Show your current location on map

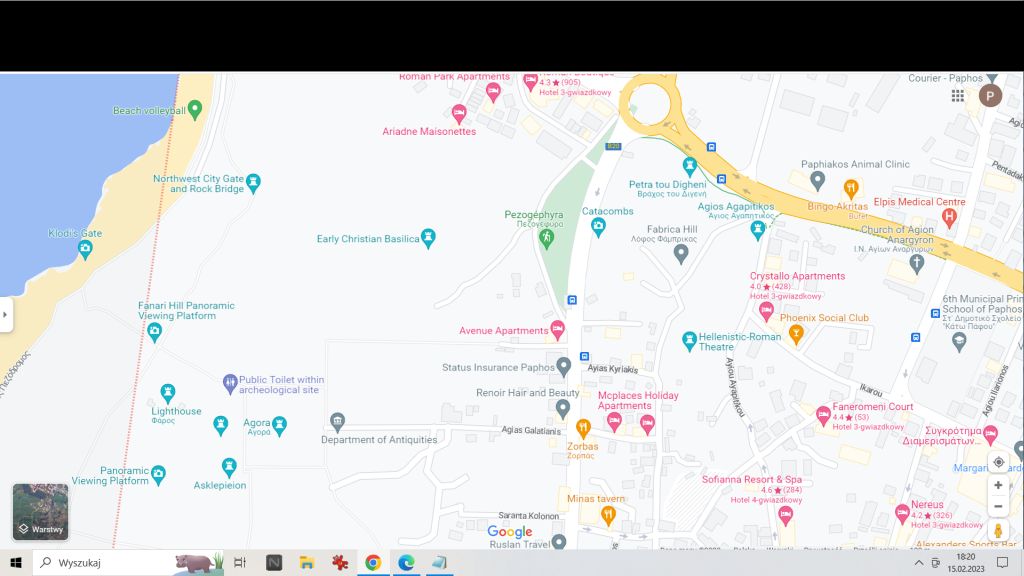tap(998, 462)
